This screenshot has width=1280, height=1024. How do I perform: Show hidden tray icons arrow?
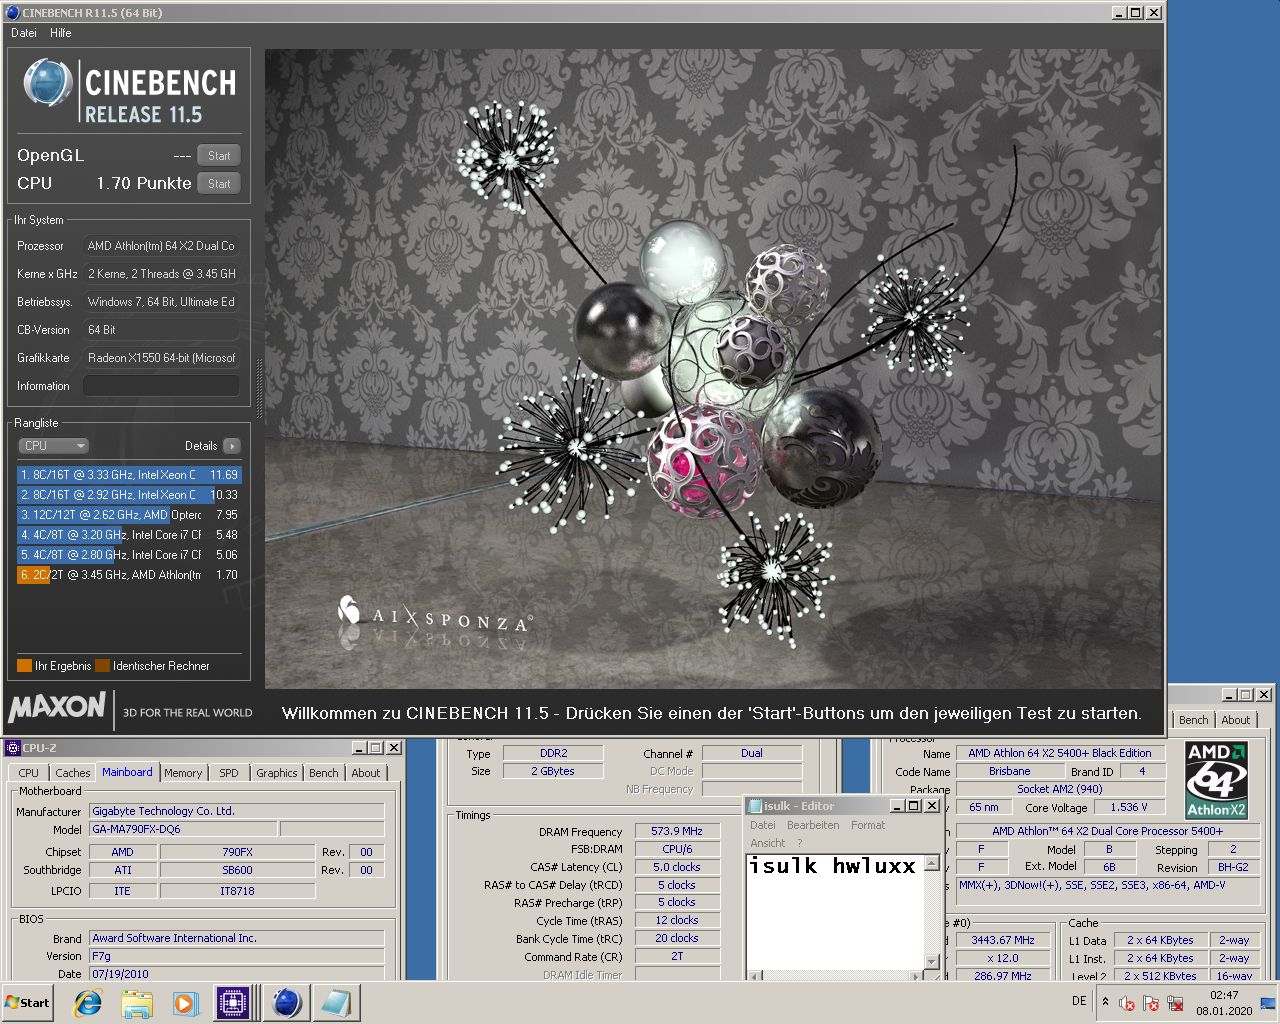1105,1001
